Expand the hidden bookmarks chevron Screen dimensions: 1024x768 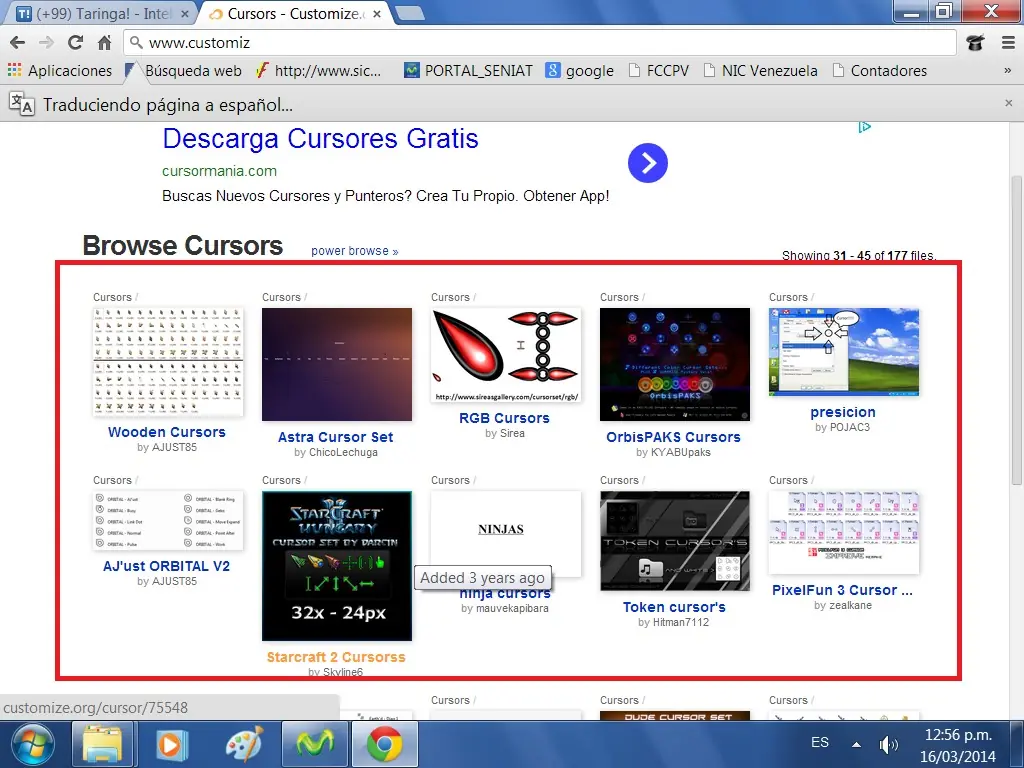1008,71
